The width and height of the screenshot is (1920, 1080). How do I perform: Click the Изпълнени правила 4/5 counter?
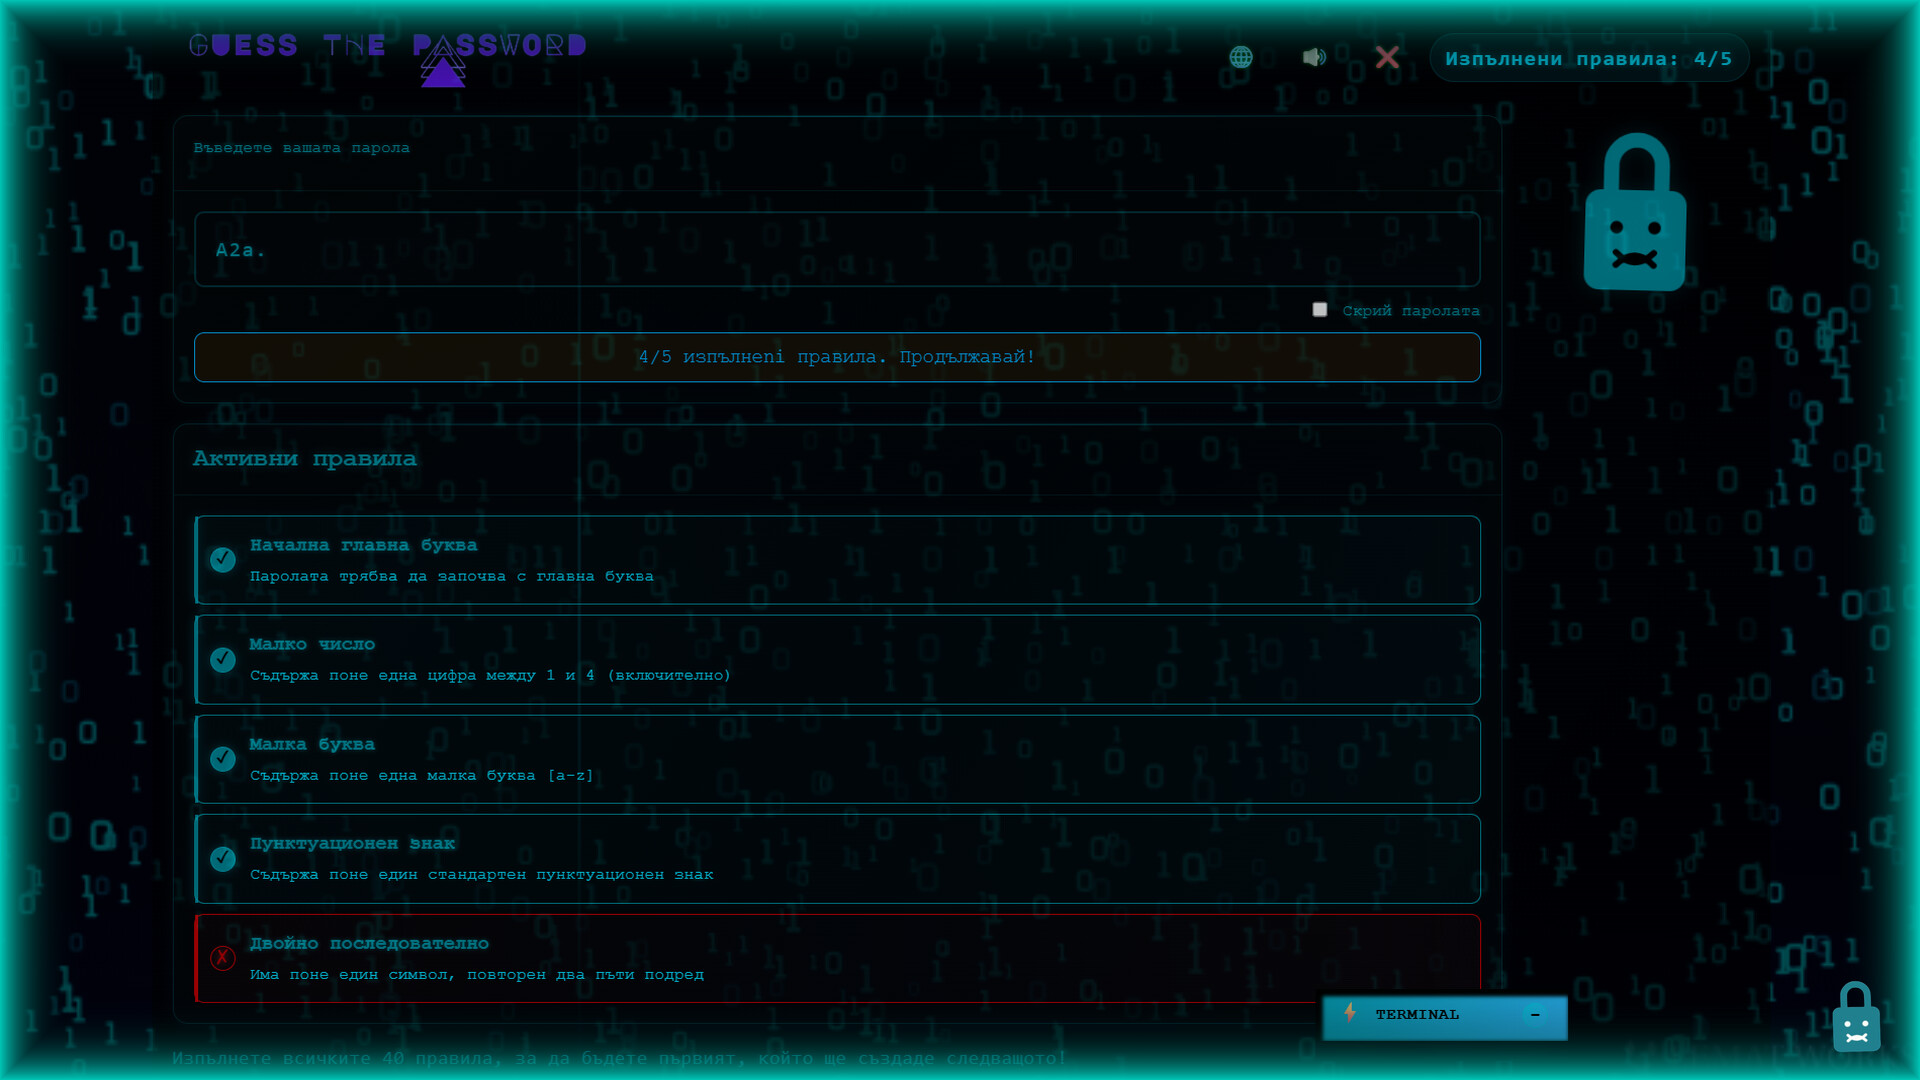click(x=1589, y=59)
